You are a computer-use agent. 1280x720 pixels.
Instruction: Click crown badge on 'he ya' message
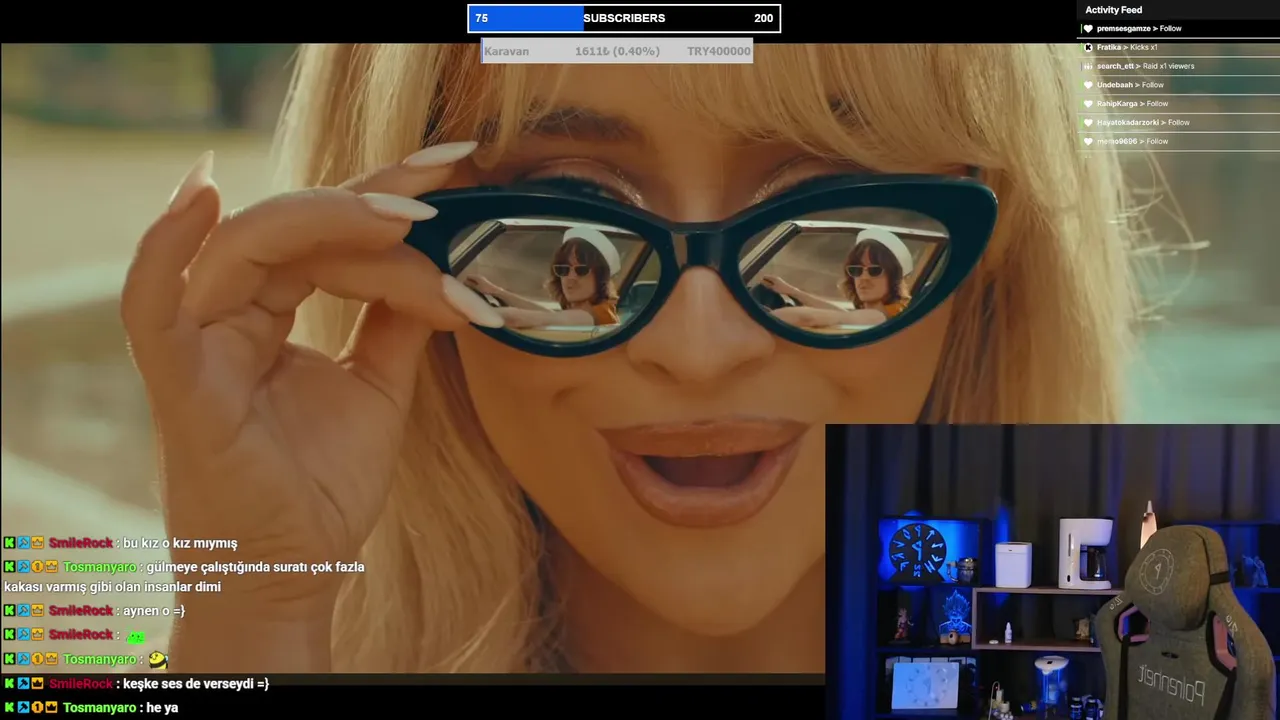click(51, 707)
